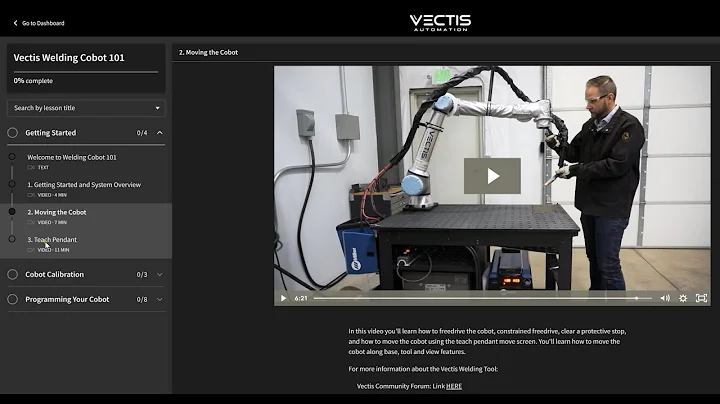Seek along the video progress bar
The height and width of the screenshot is (404, 720).
point(483,298)
